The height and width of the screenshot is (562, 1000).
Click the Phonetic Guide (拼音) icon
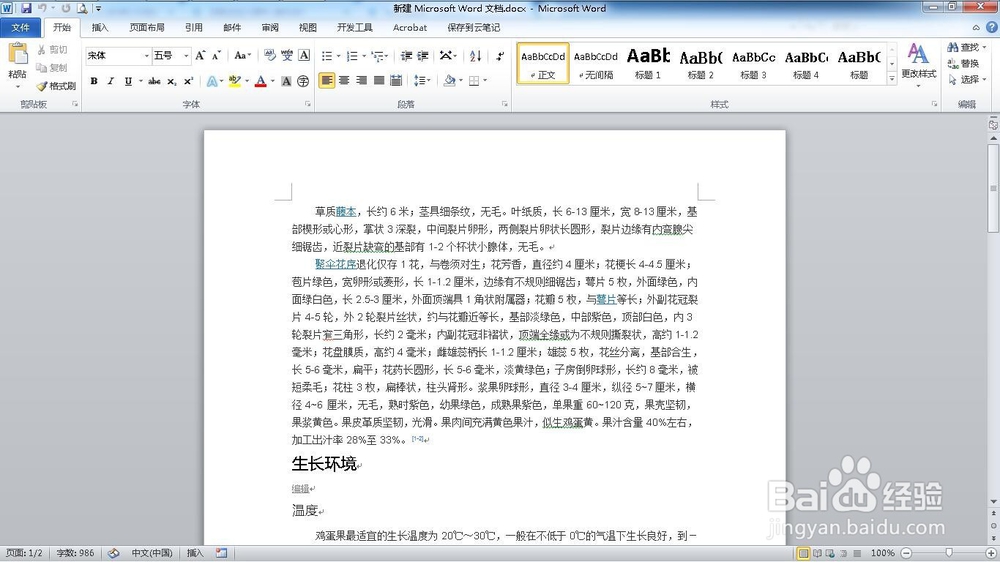coord(287,55)
